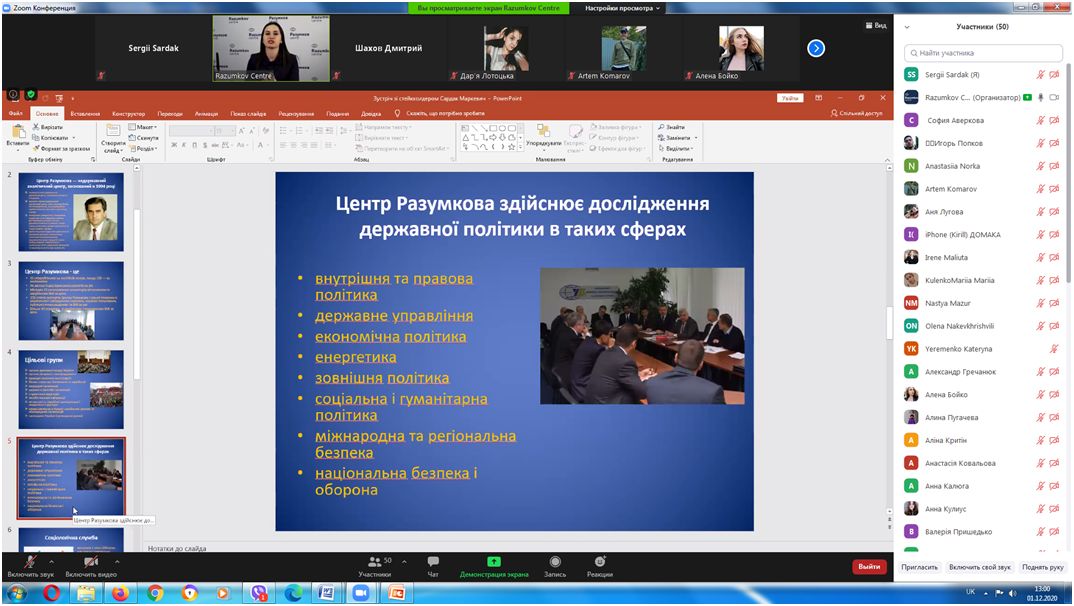Click Включить свой звук button in participants panel
The width and height of the screenshot is (1074, 606).
pos(980,567)
